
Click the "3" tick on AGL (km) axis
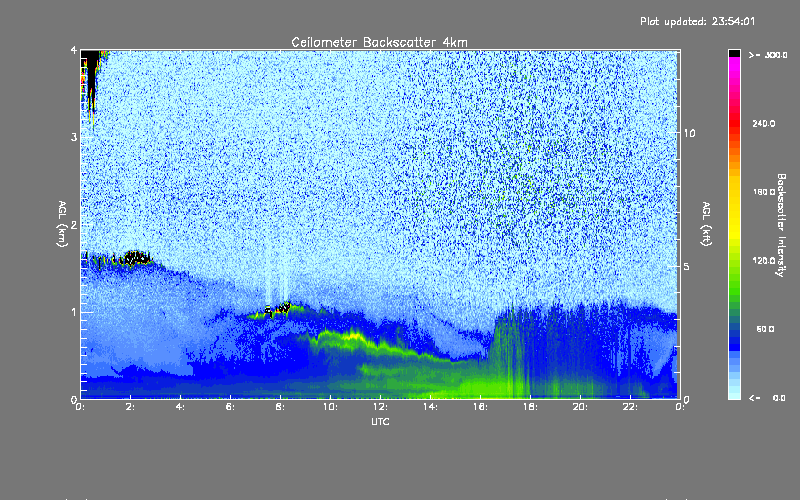(74, 137)
